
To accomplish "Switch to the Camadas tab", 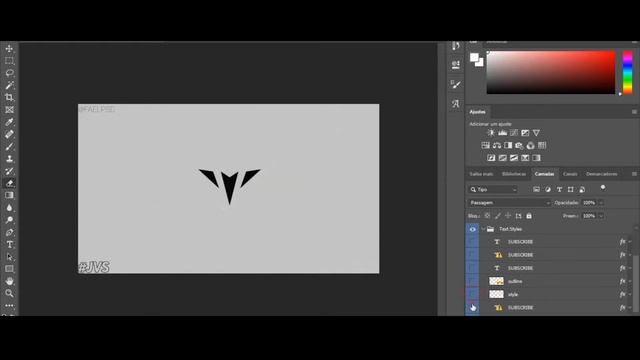I will coord(544,174).
